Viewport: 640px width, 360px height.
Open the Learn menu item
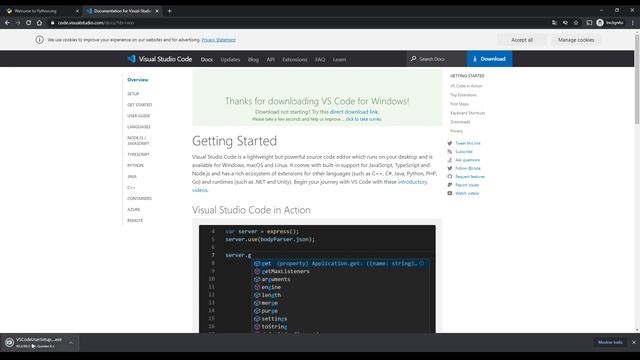(x=339, y=60)
